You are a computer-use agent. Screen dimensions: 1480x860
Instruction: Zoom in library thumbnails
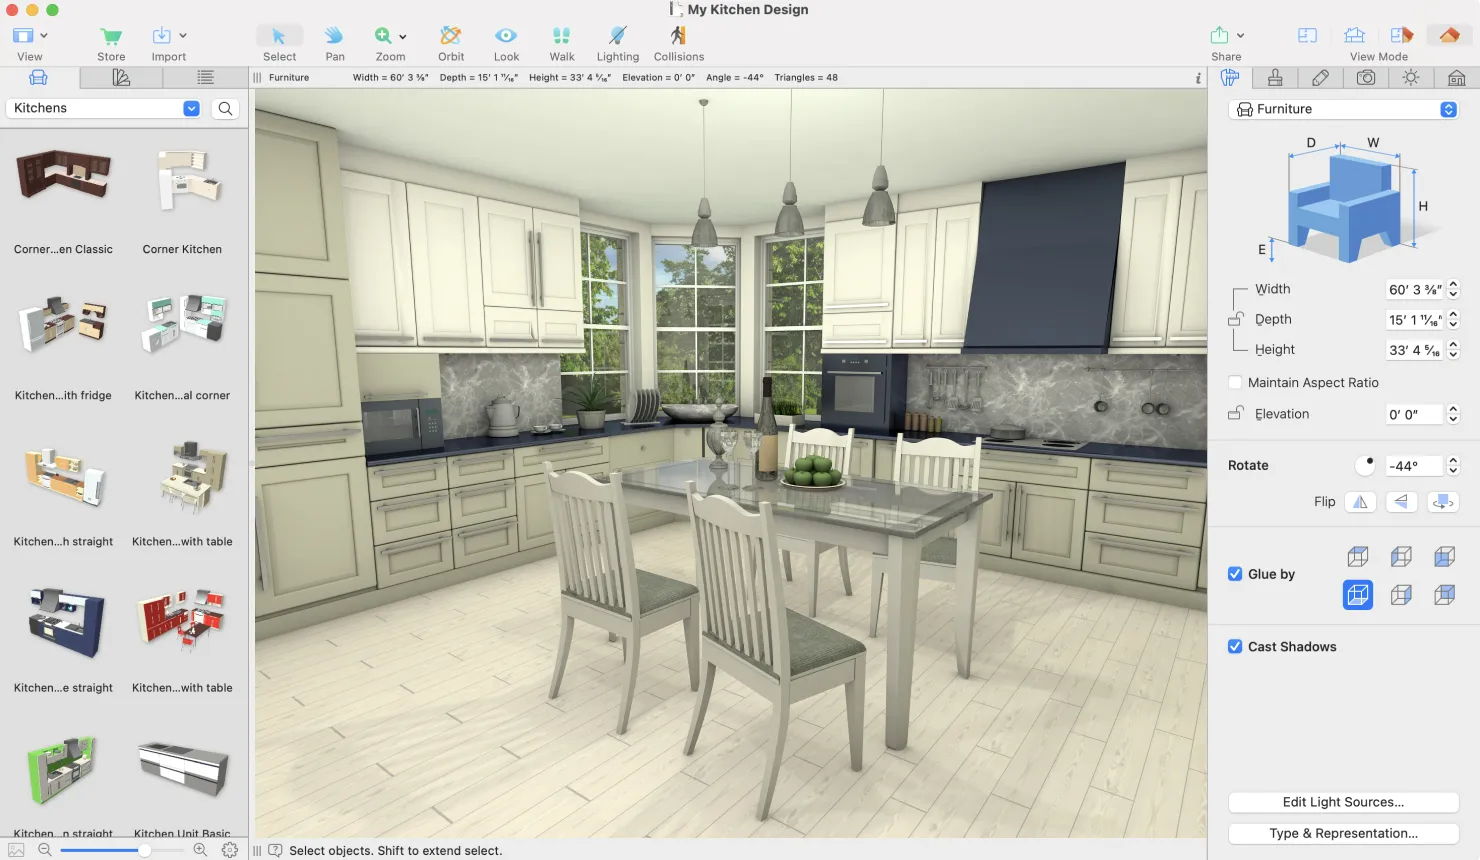coord(200,850)
